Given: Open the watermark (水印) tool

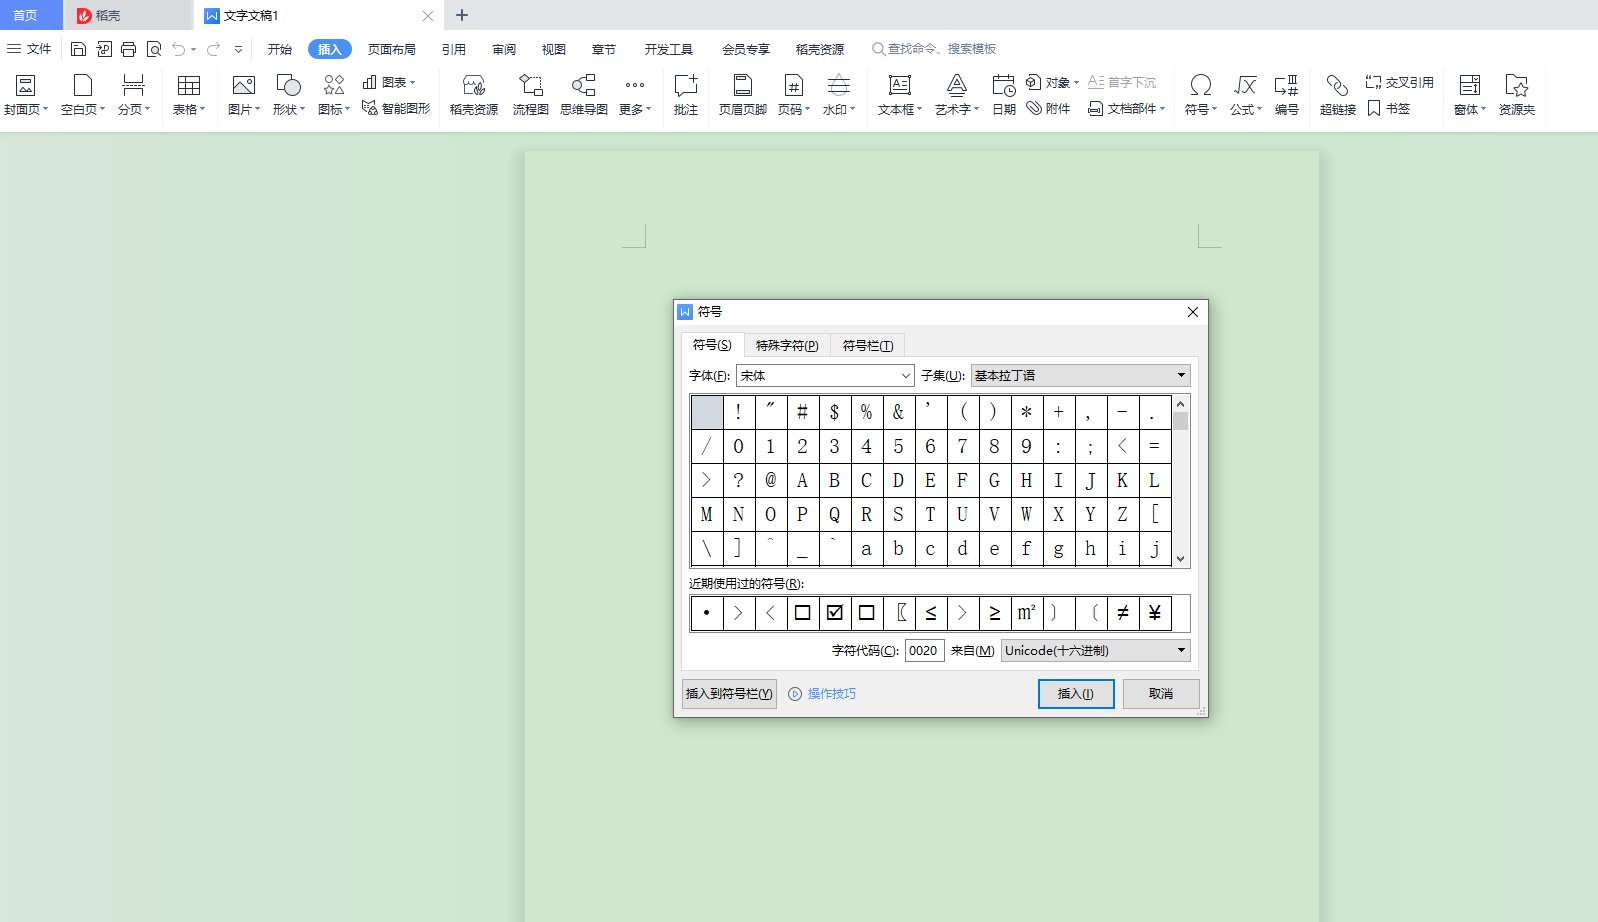Looking at the screenshot, I should coord(839,96).
